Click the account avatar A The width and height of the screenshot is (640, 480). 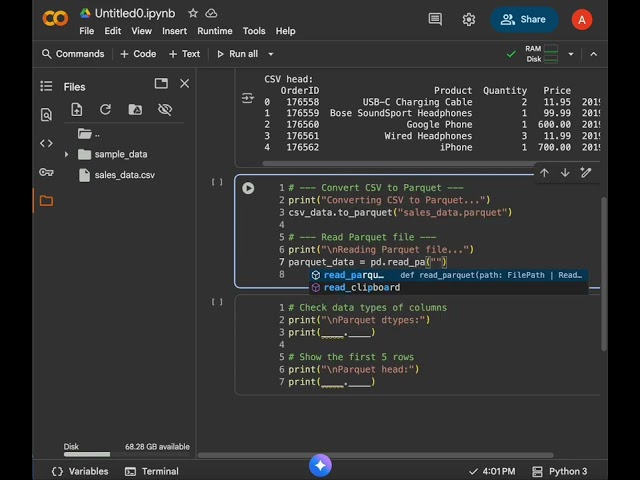click(x=582, y=20)
